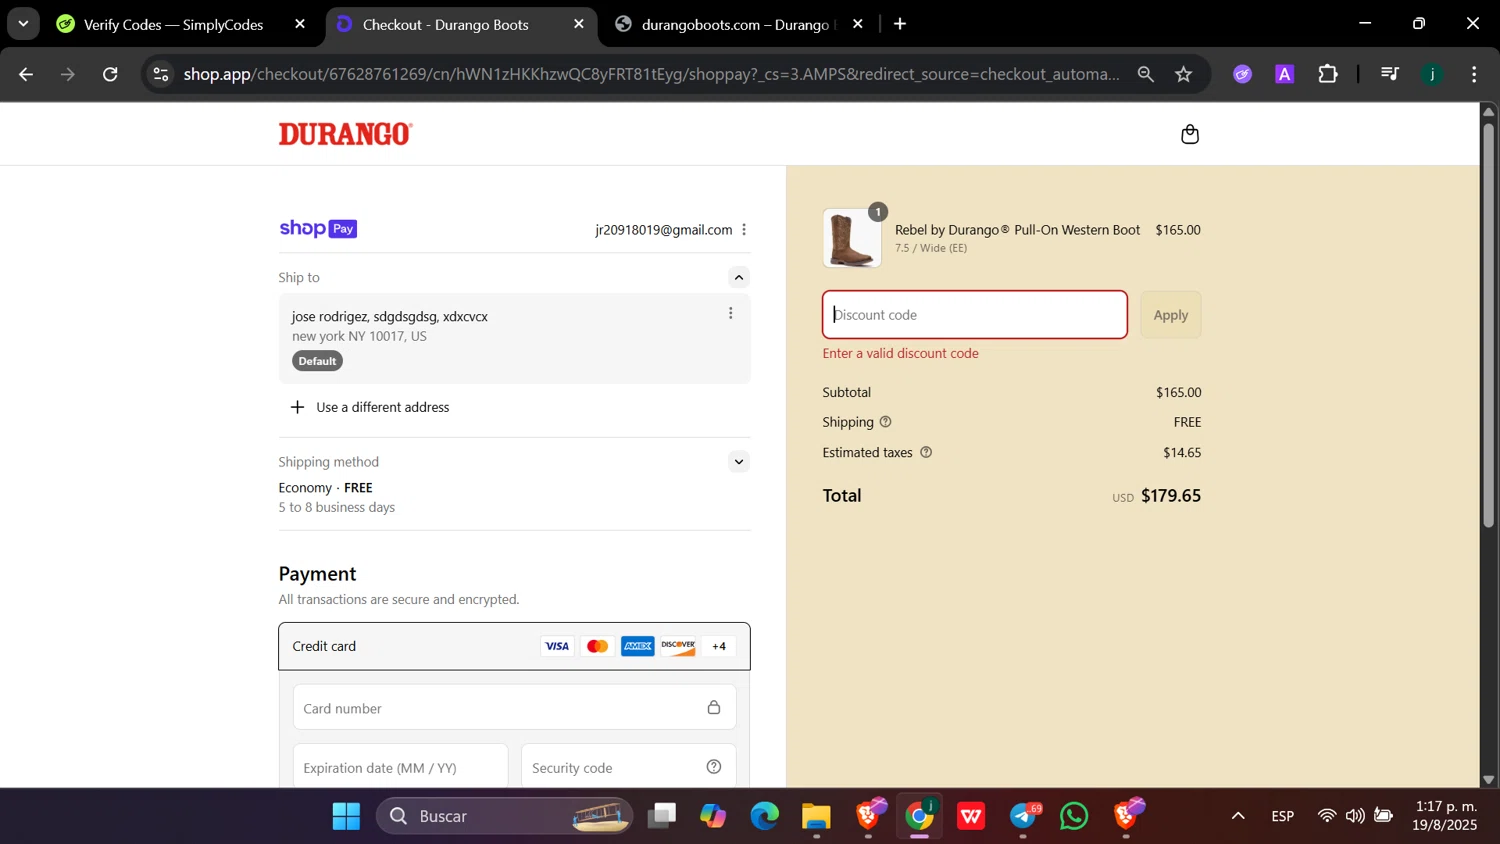Click the American Express icon
This screenshot has height=844, width=1500.
coord(637,646)
